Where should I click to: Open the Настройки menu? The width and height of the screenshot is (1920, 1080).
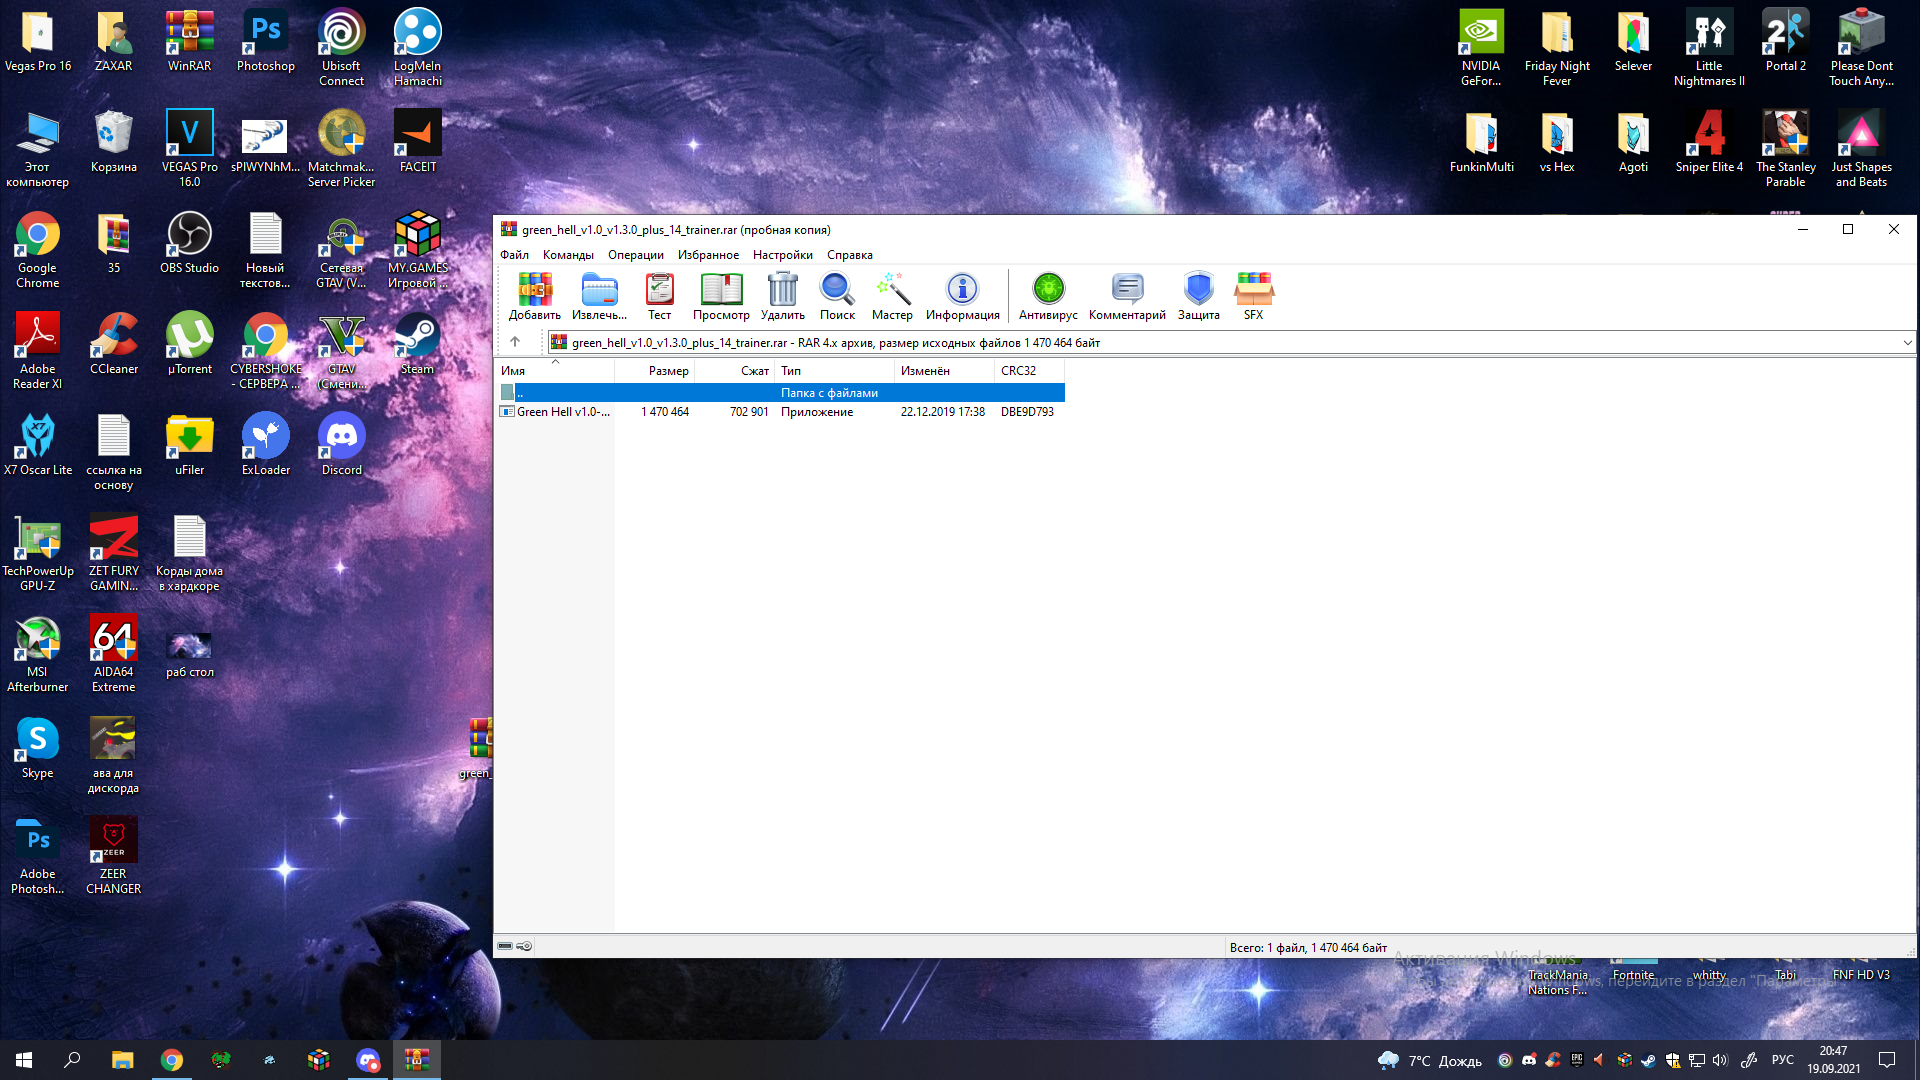tap(782, 255)
